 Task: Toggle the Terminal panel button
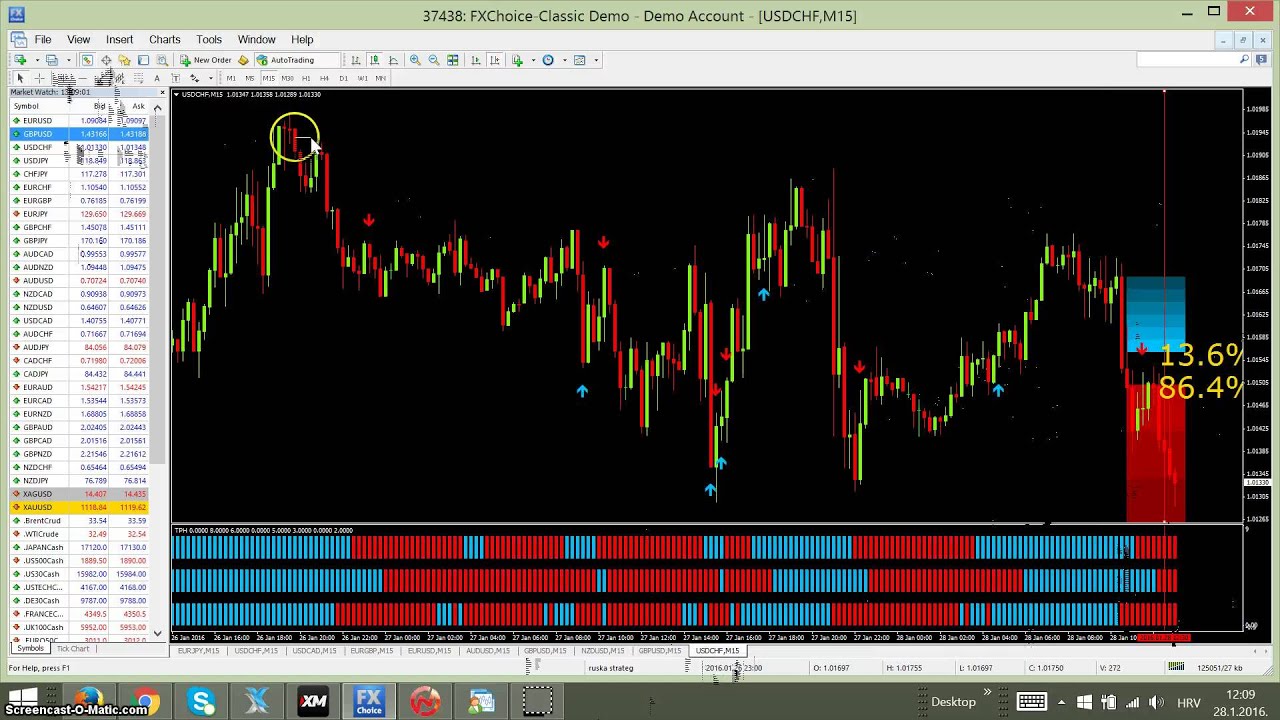tap(143, 60)
